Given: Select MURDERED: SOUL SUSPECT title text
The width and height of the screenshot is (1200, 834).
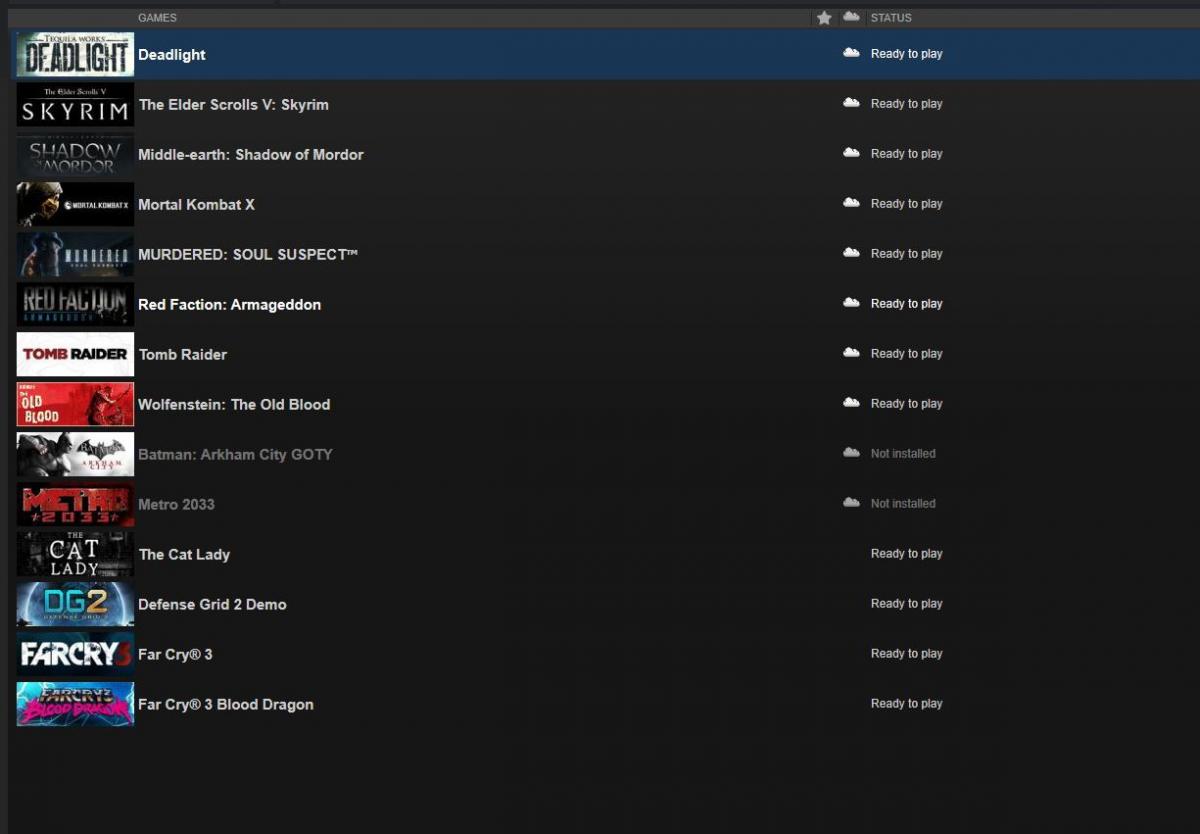Looking at the screenshot, I should point(248,255).
